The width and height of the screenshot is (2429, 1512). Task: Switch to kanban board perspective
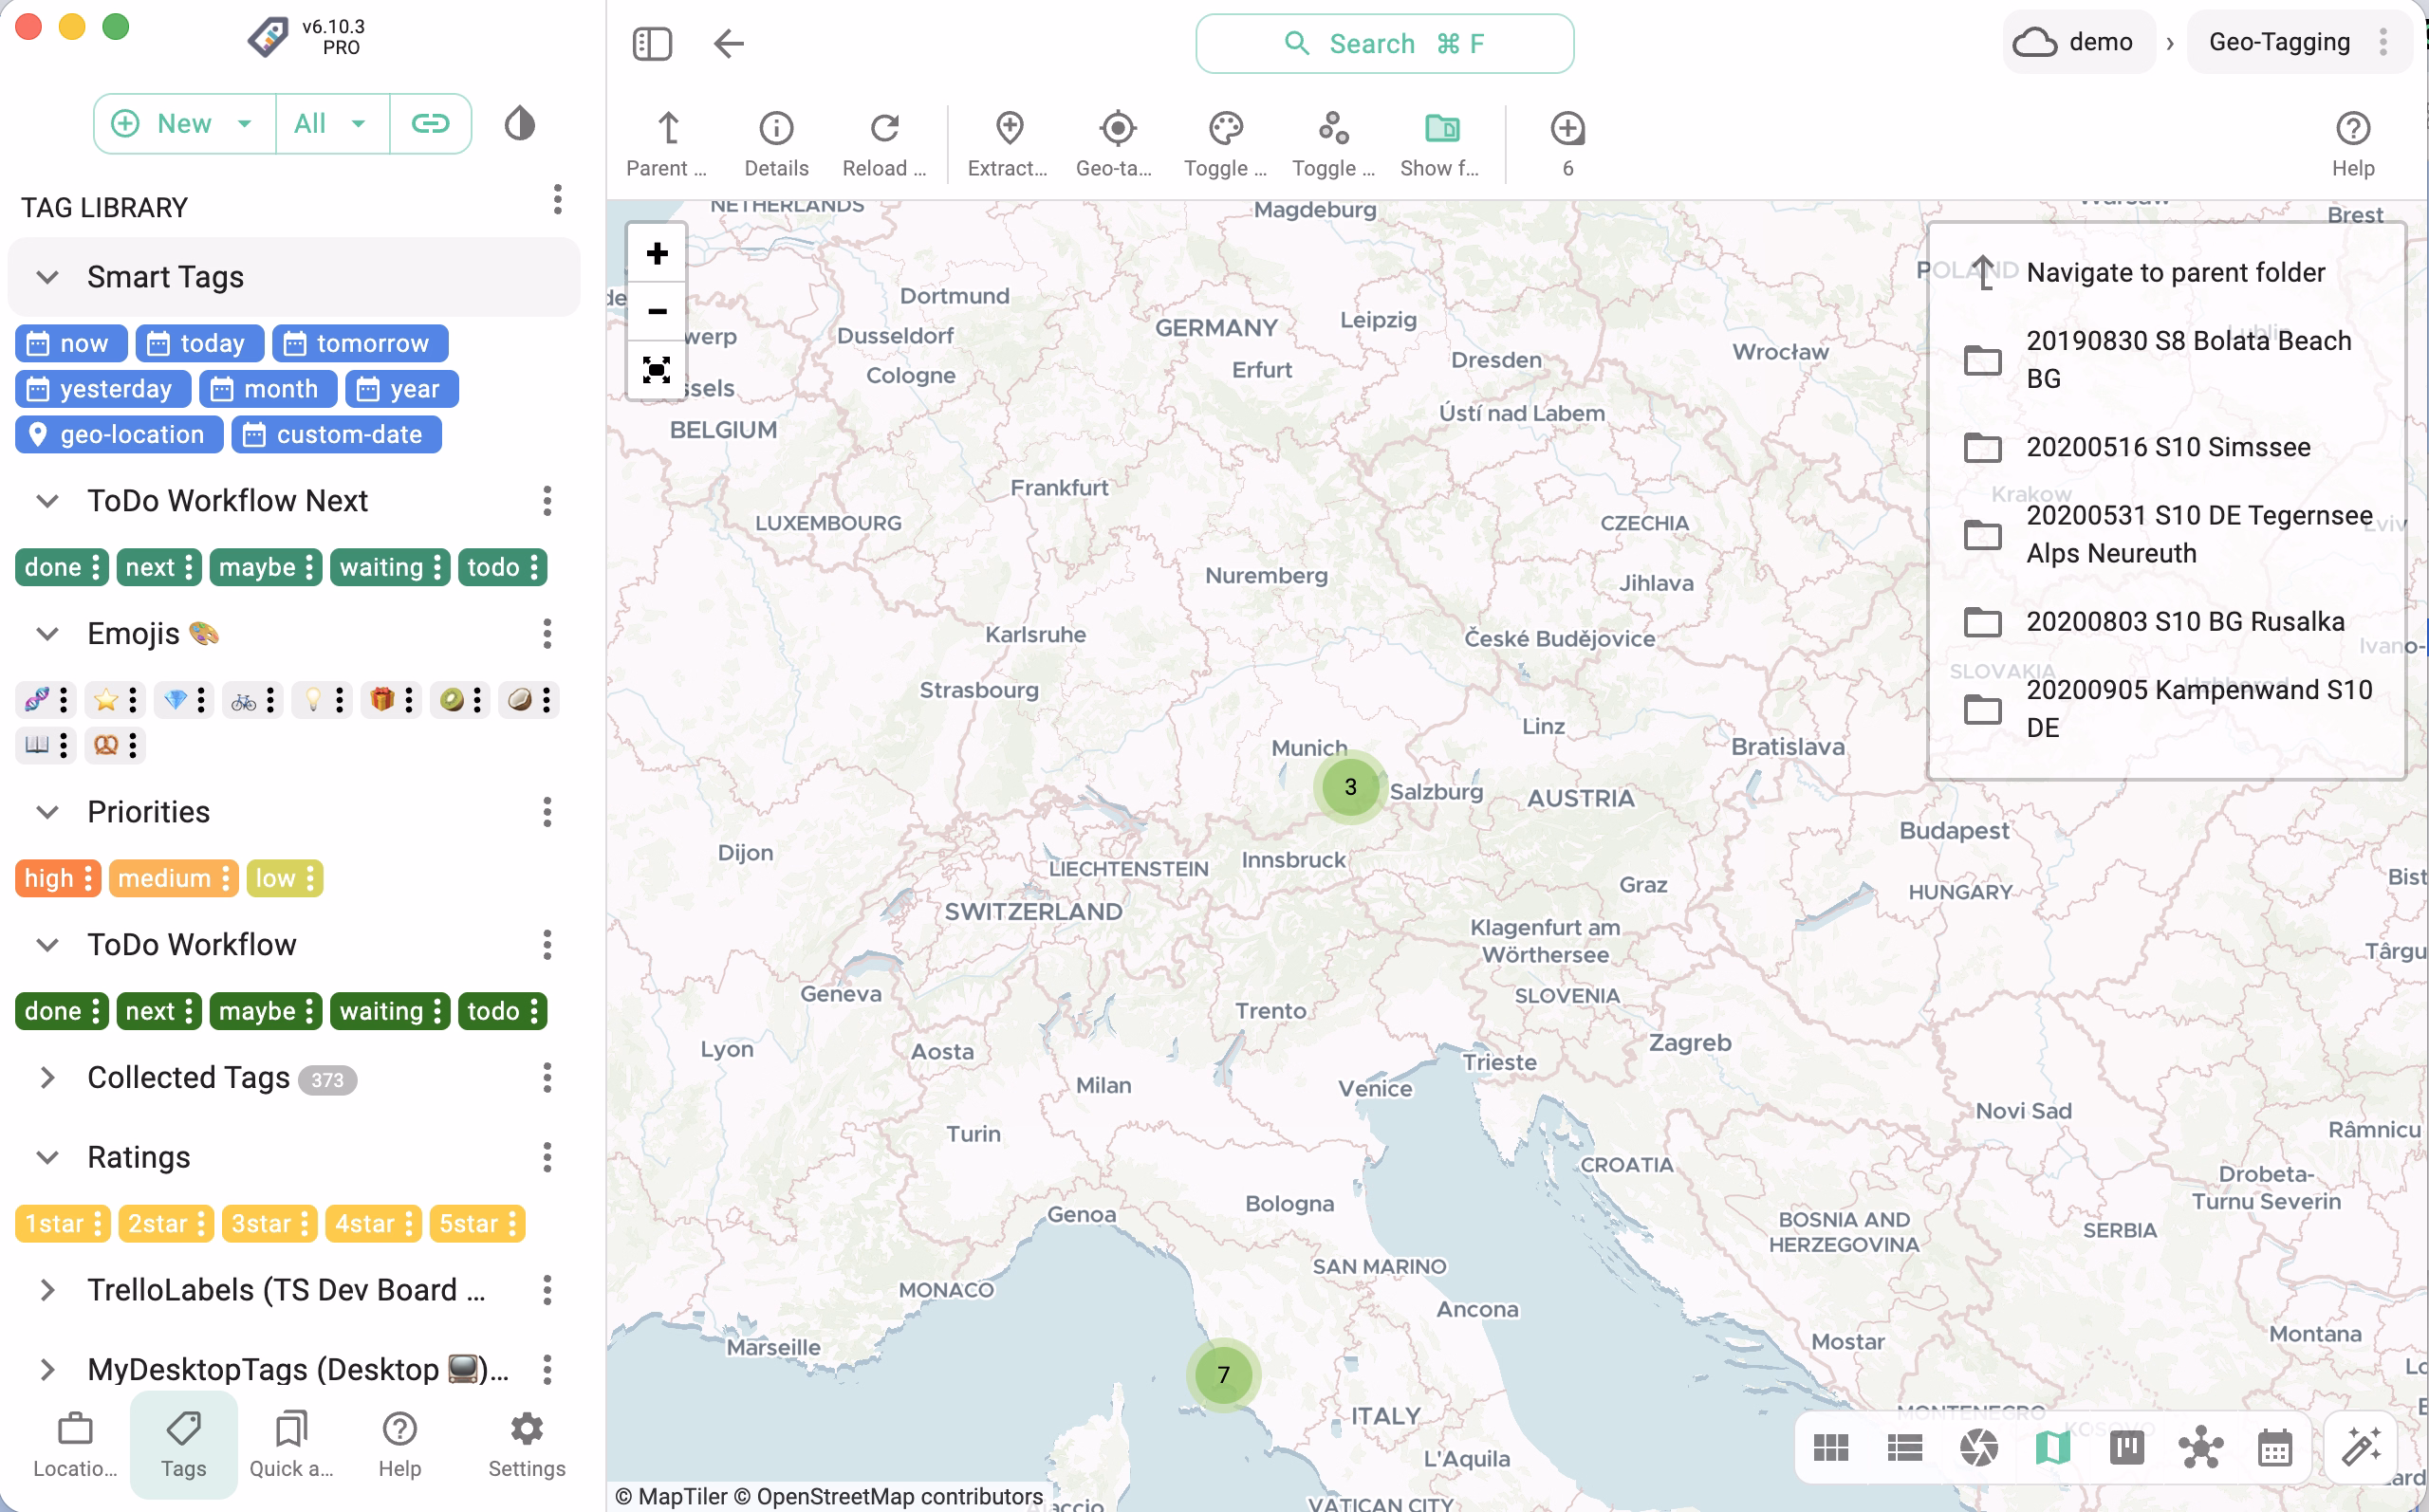click(x=2126, y=1447)
